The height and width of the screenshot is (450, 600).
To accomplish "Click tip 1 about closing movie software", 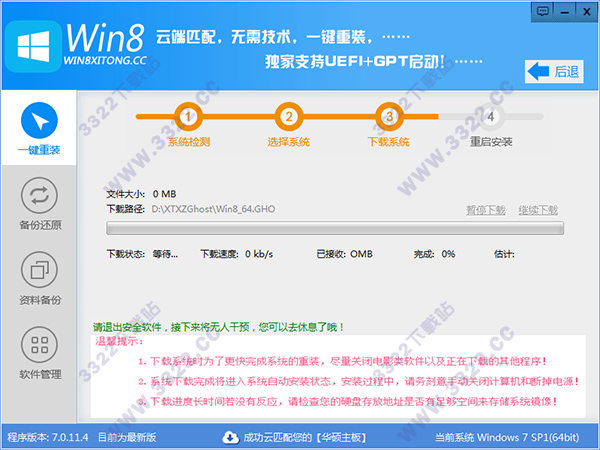I will (343, 361).
